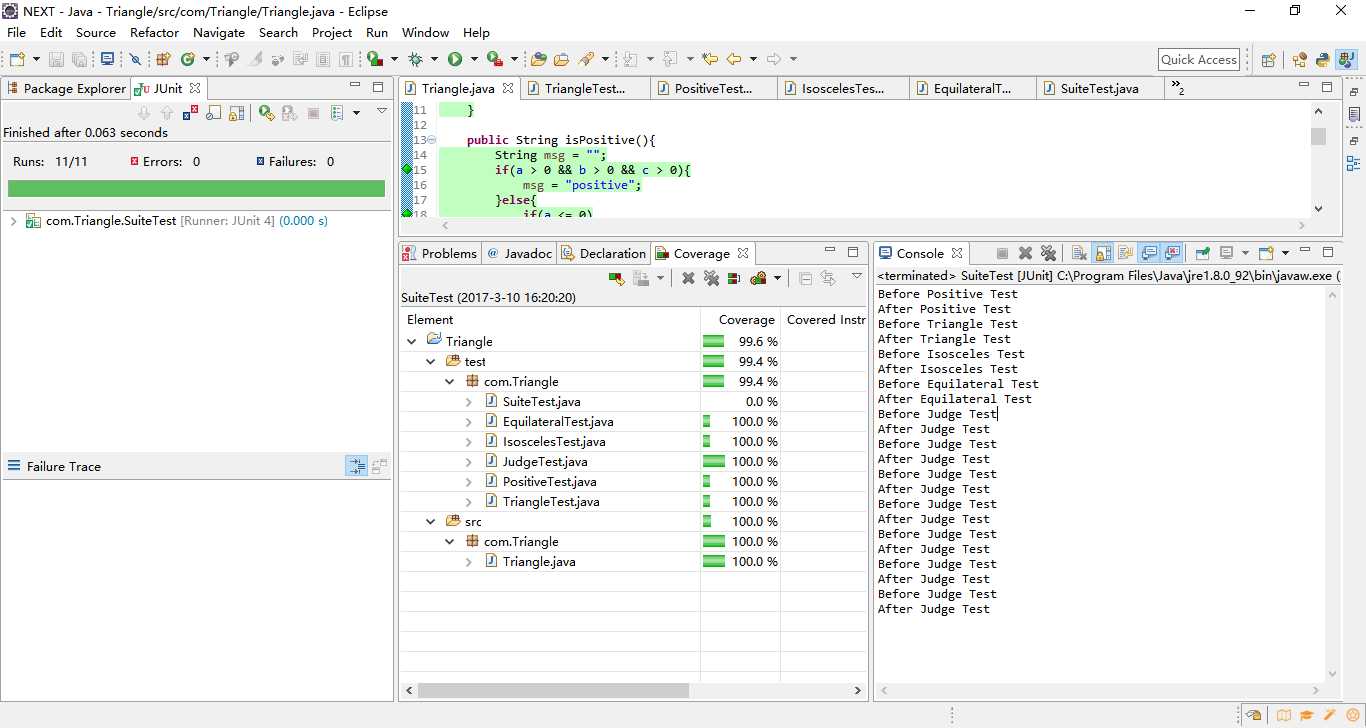Toggle Collapse All in Coverage view

click(x=805, y=278)
